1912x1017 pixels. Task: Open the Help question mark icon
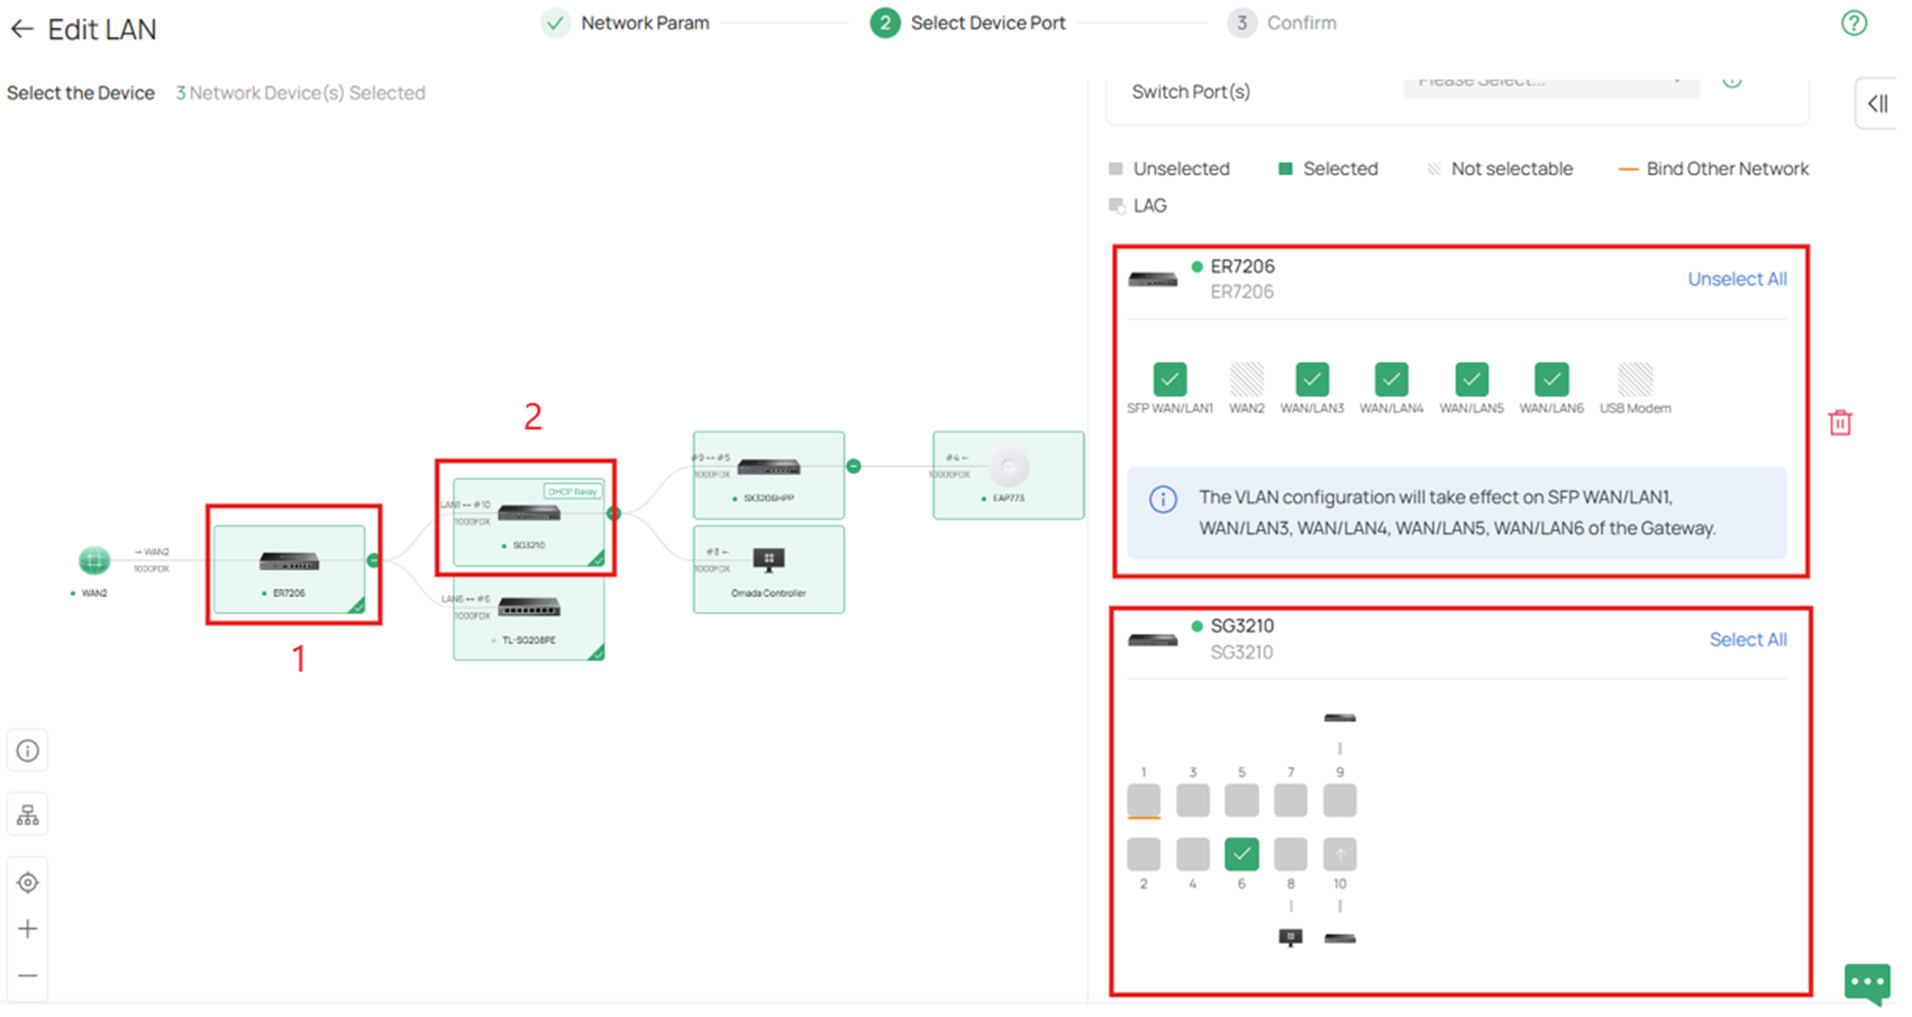point(1855,22)
